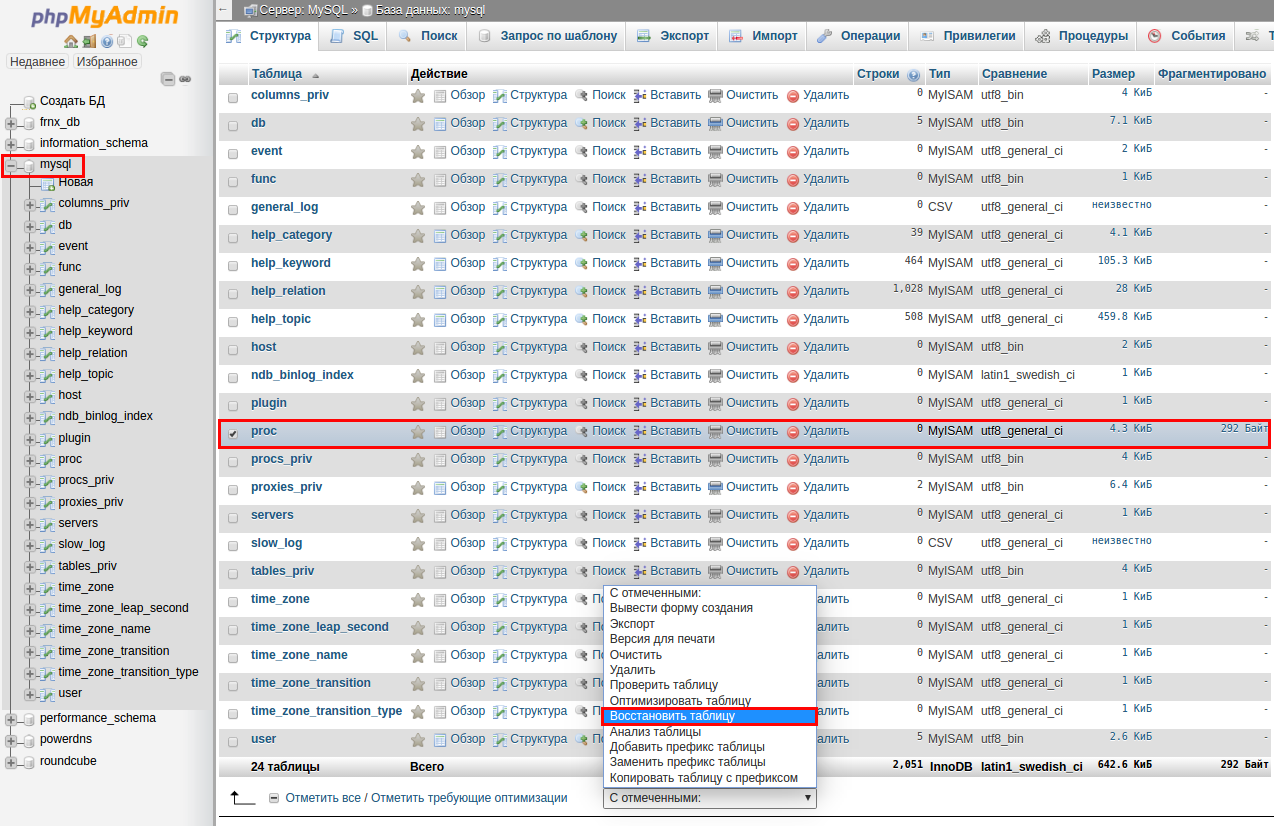The image size is (1274, 826).
Task: Expand the frnx_db database node
Action: [x=11, y=123]
